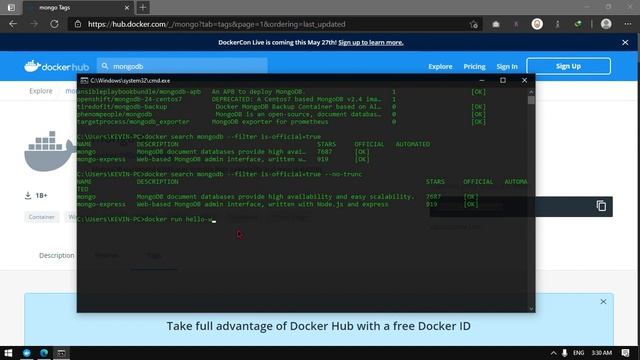Click the cmd scrollbar up arrow
Image resolution: width=640 pixels, height=360 pixels.
[531, 91]
